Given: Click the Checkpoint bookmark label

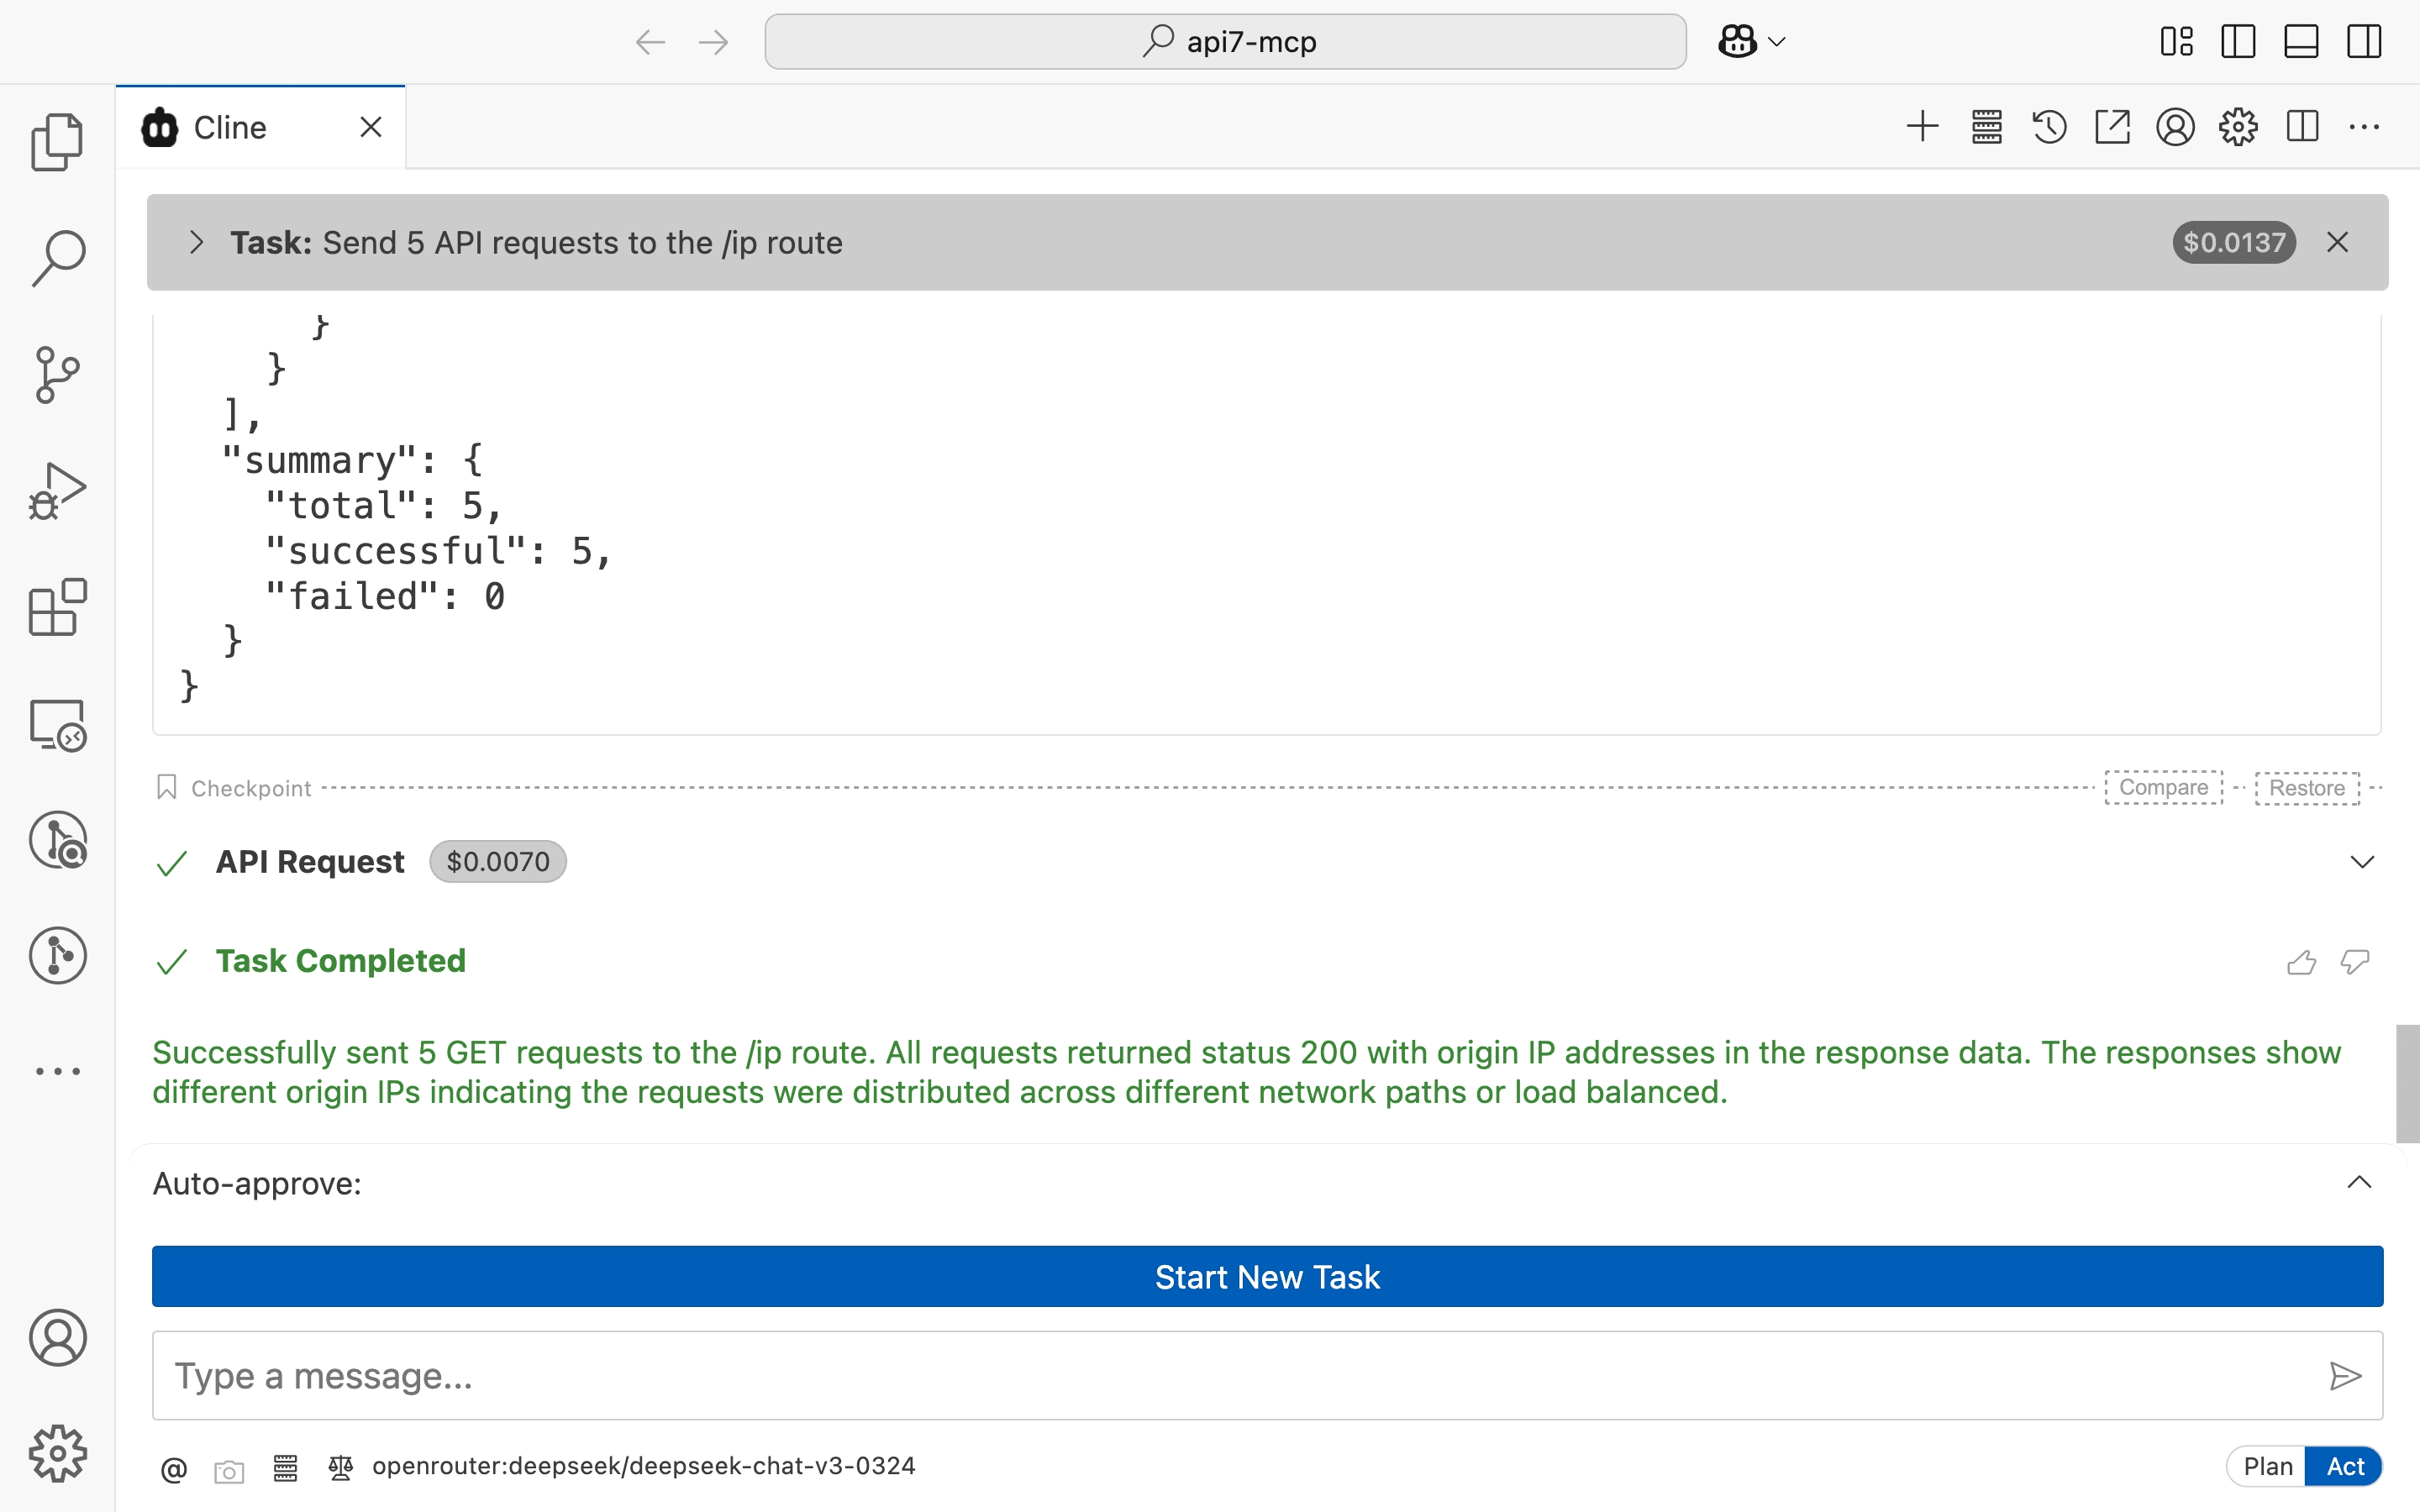Looking at the screenshot, I should tap(234, 788).
